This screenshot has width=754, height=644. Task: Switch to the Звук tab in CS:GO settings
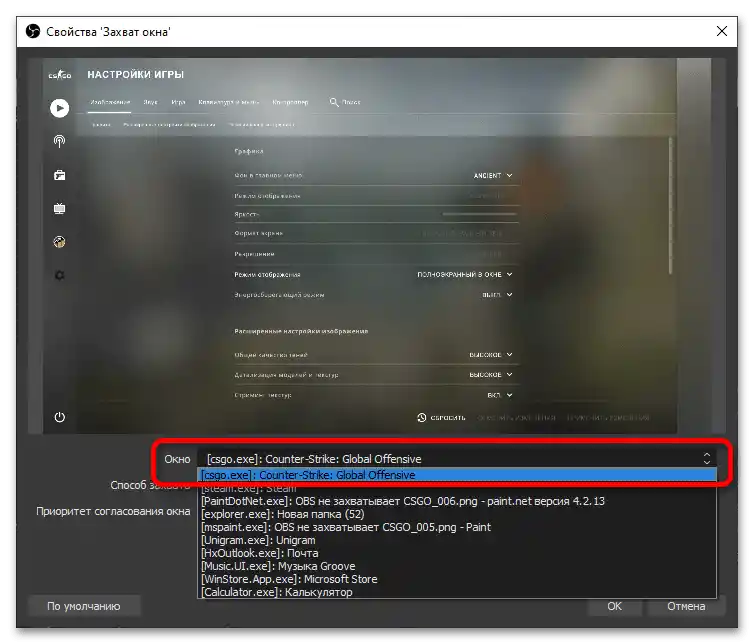pyautogui.click(x=151, y=102)
